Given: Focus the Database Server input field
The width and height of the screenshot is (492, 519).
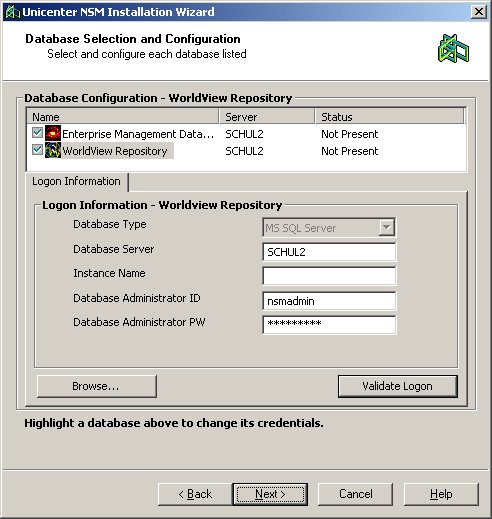Looking at the screenshot, I should click(x=329, y=252).
